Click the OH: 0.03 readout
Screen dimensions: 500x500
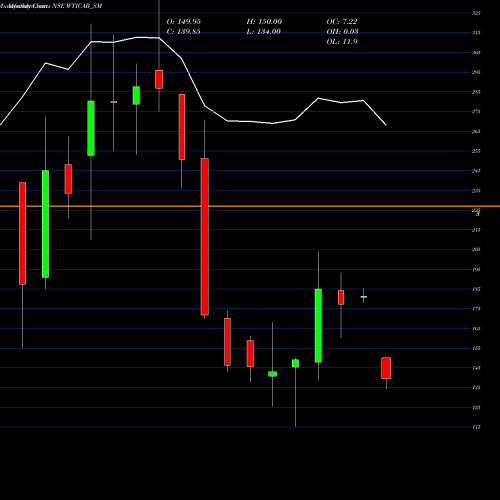[x=343, y=32]
